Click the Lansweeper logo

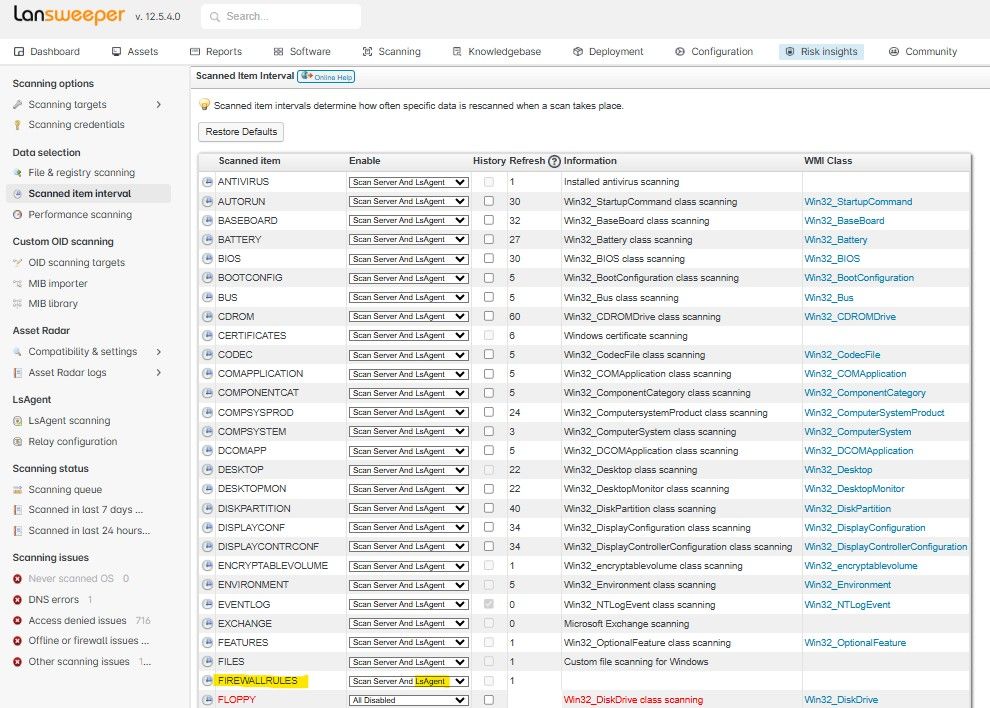pos(69,16)
